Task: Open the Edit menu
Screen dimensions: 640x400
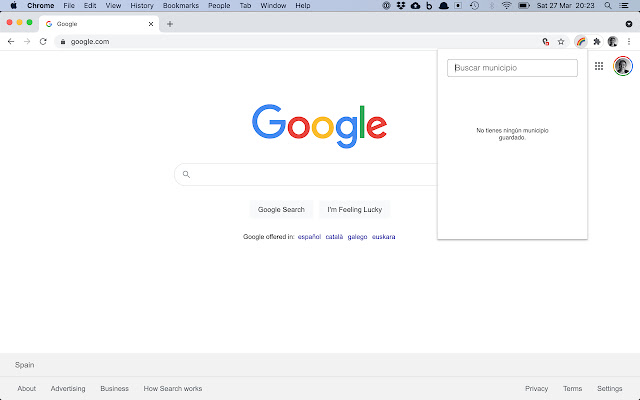Action: click(90, 6)
